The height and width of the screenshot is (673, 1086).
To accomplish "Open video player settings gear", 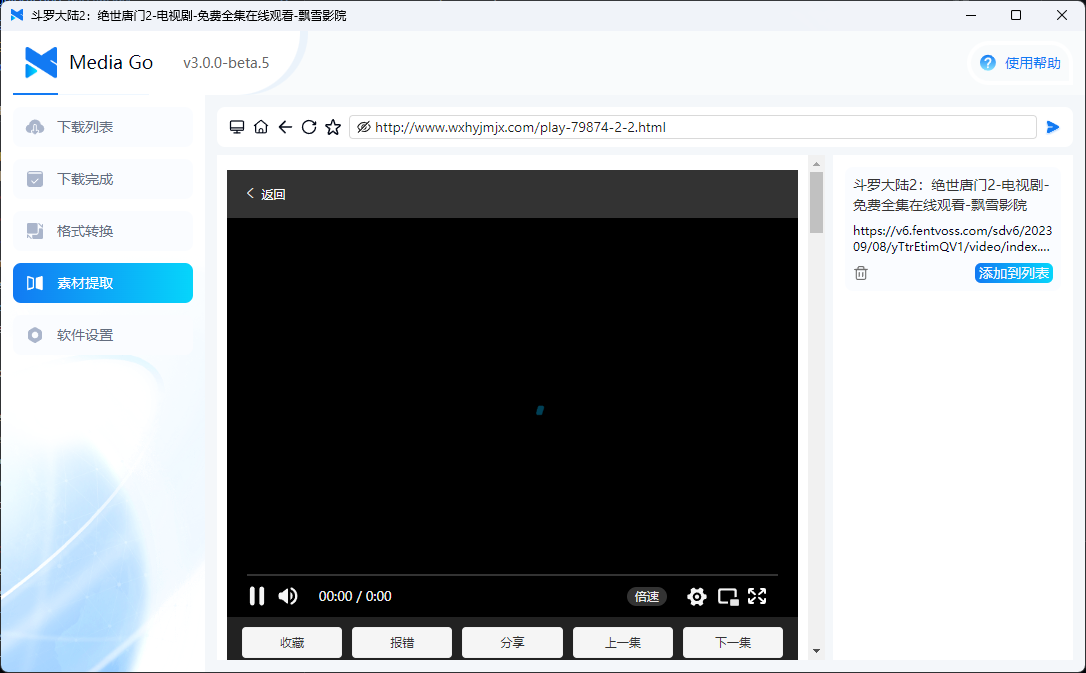I will click(x=697, y=597).
